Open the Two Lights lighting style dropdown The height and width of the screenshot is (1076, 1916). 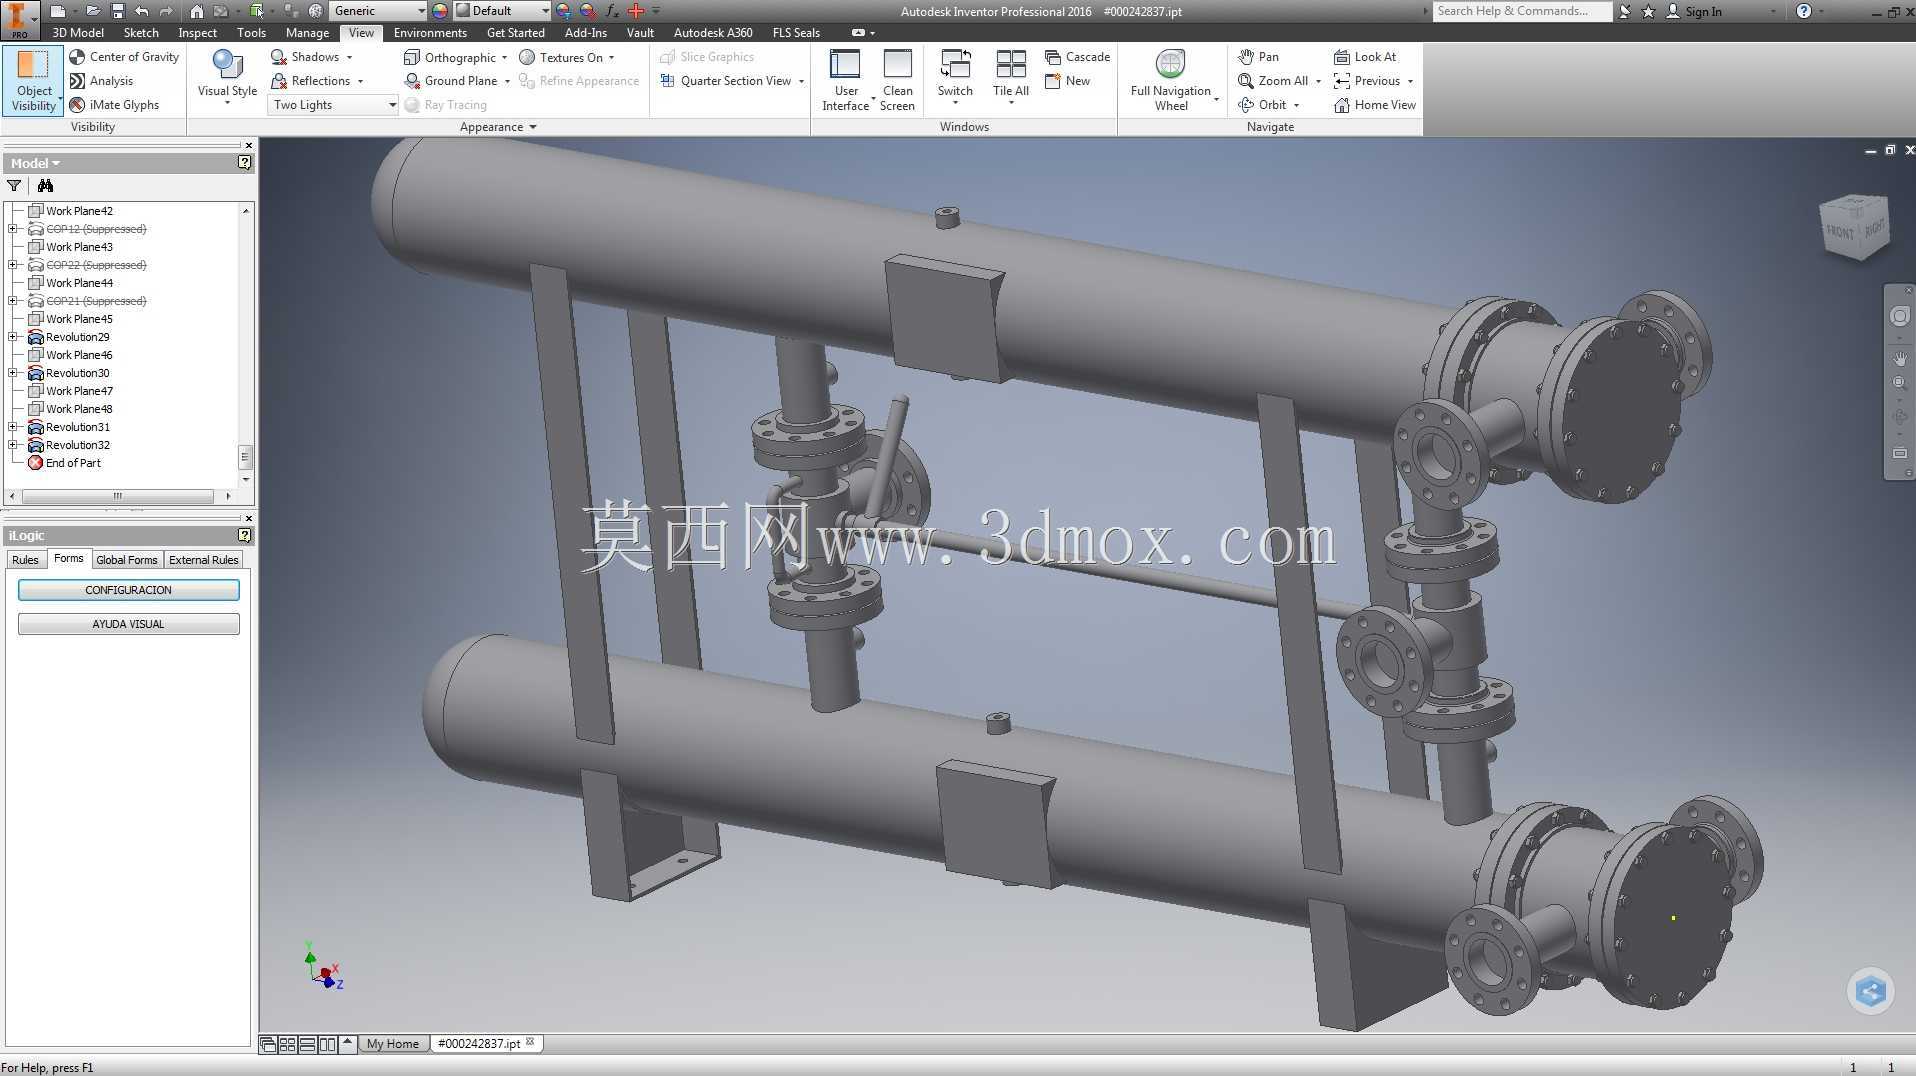pyautogui.click(x=333, y=105)
